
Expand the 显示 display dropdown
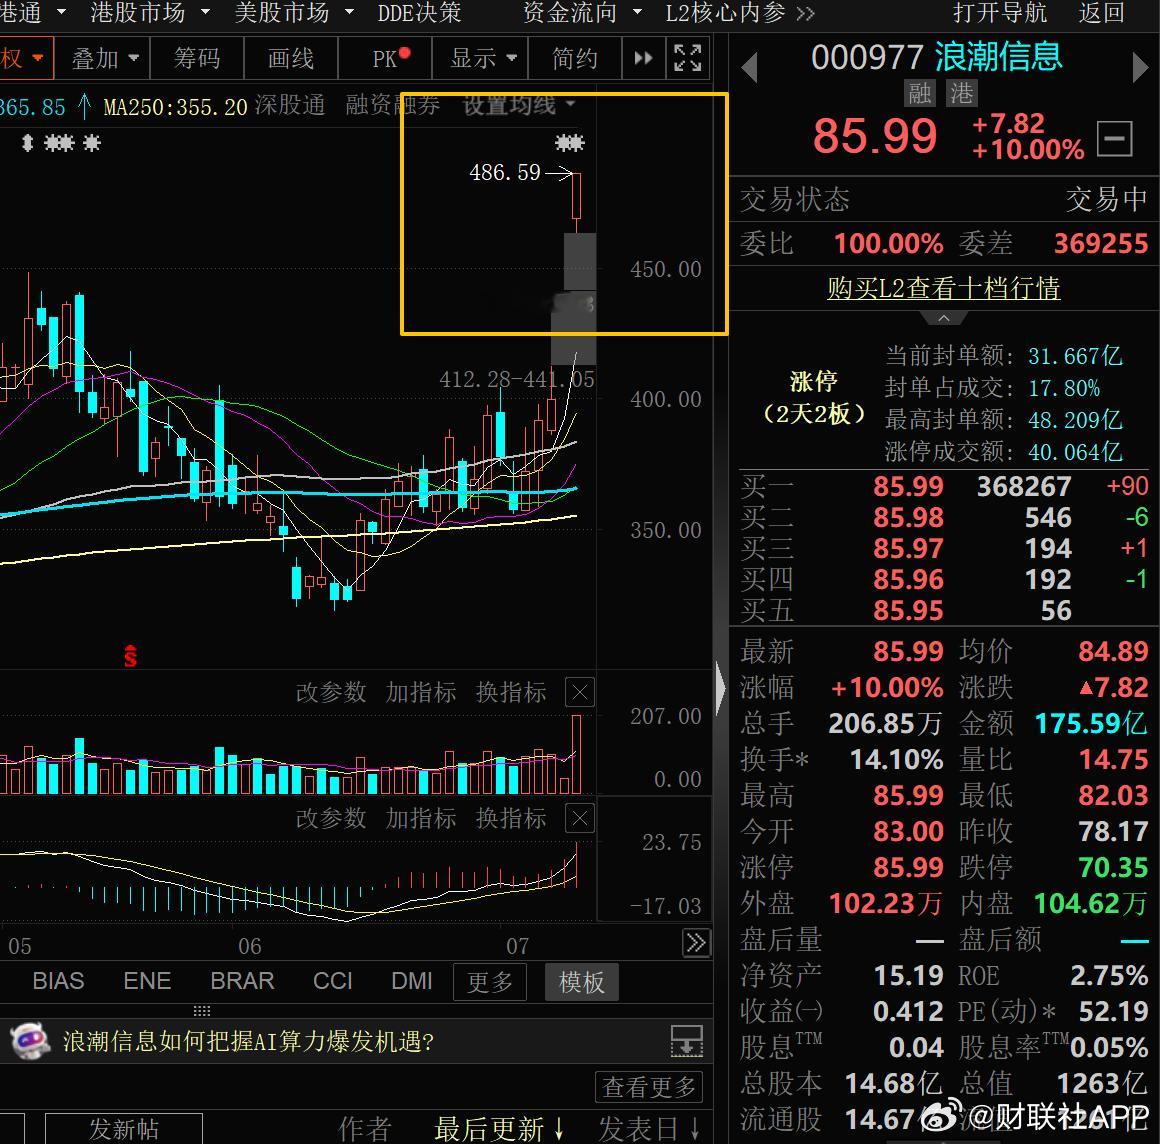coord(482,58)
